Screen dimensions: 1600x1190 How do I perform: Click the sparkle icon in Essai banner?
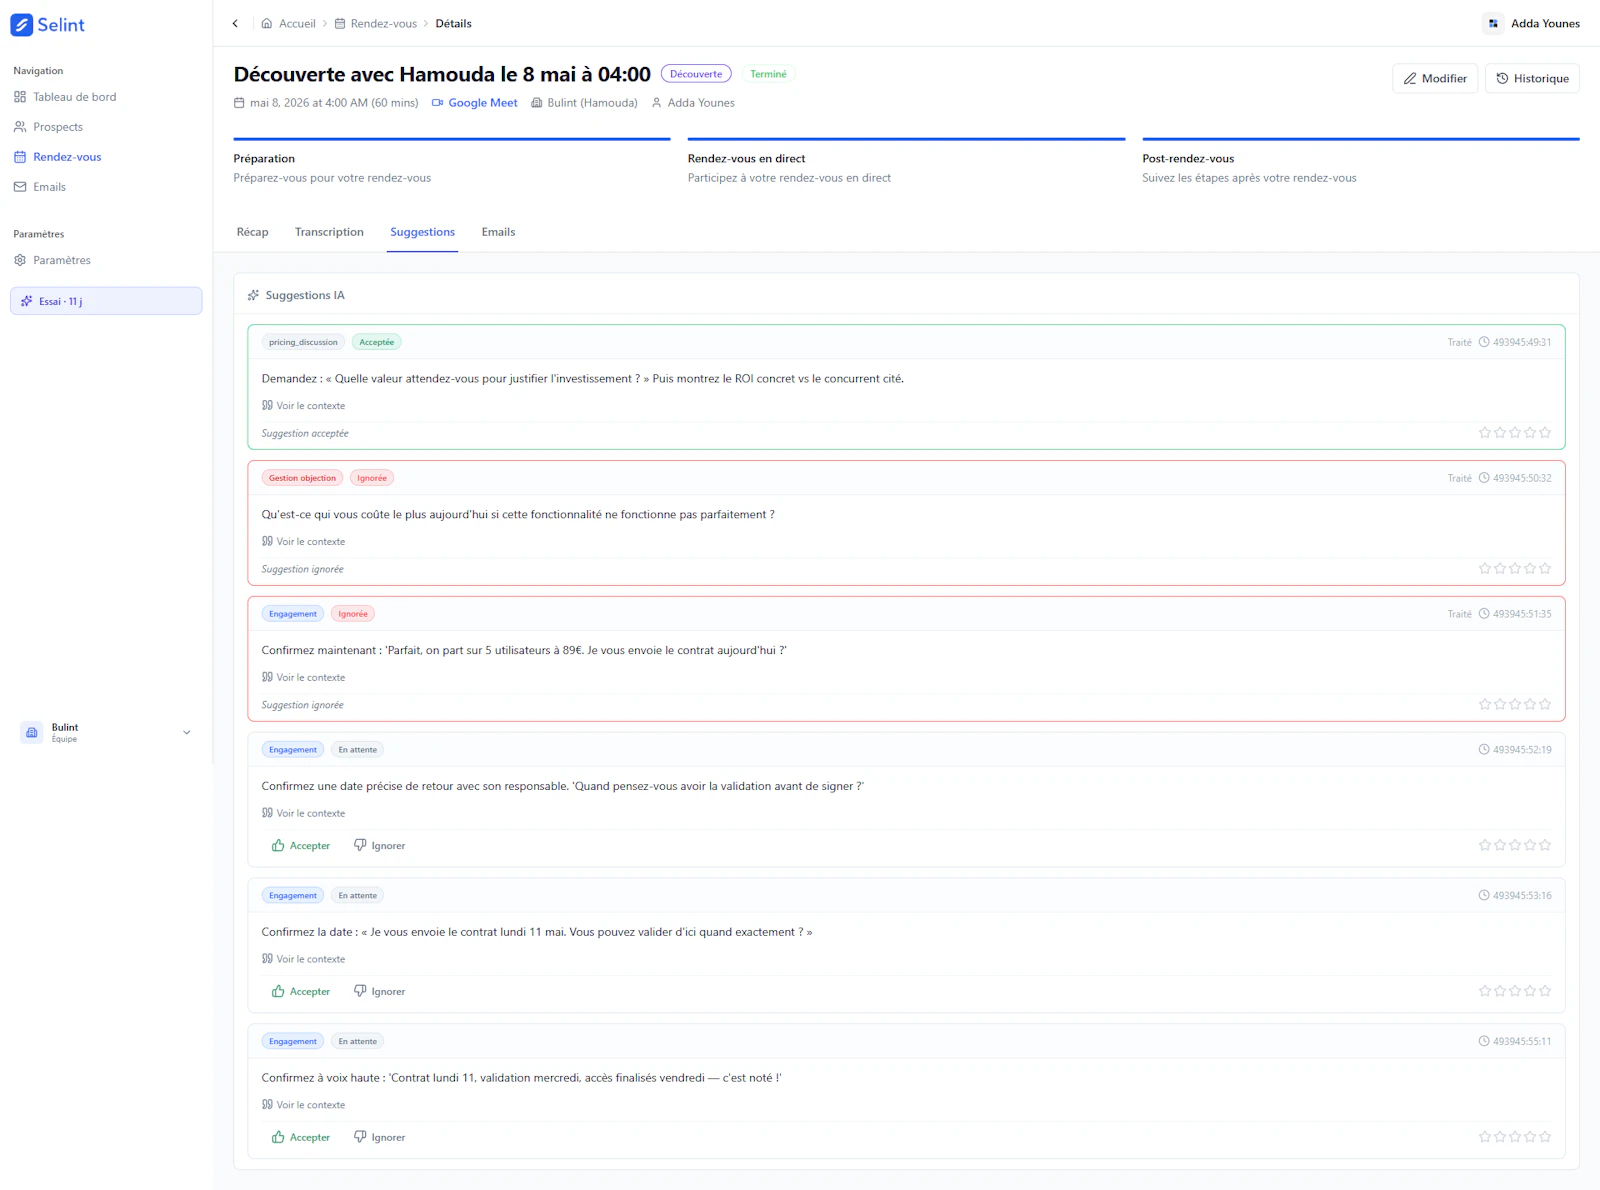(x=27, y=301)
